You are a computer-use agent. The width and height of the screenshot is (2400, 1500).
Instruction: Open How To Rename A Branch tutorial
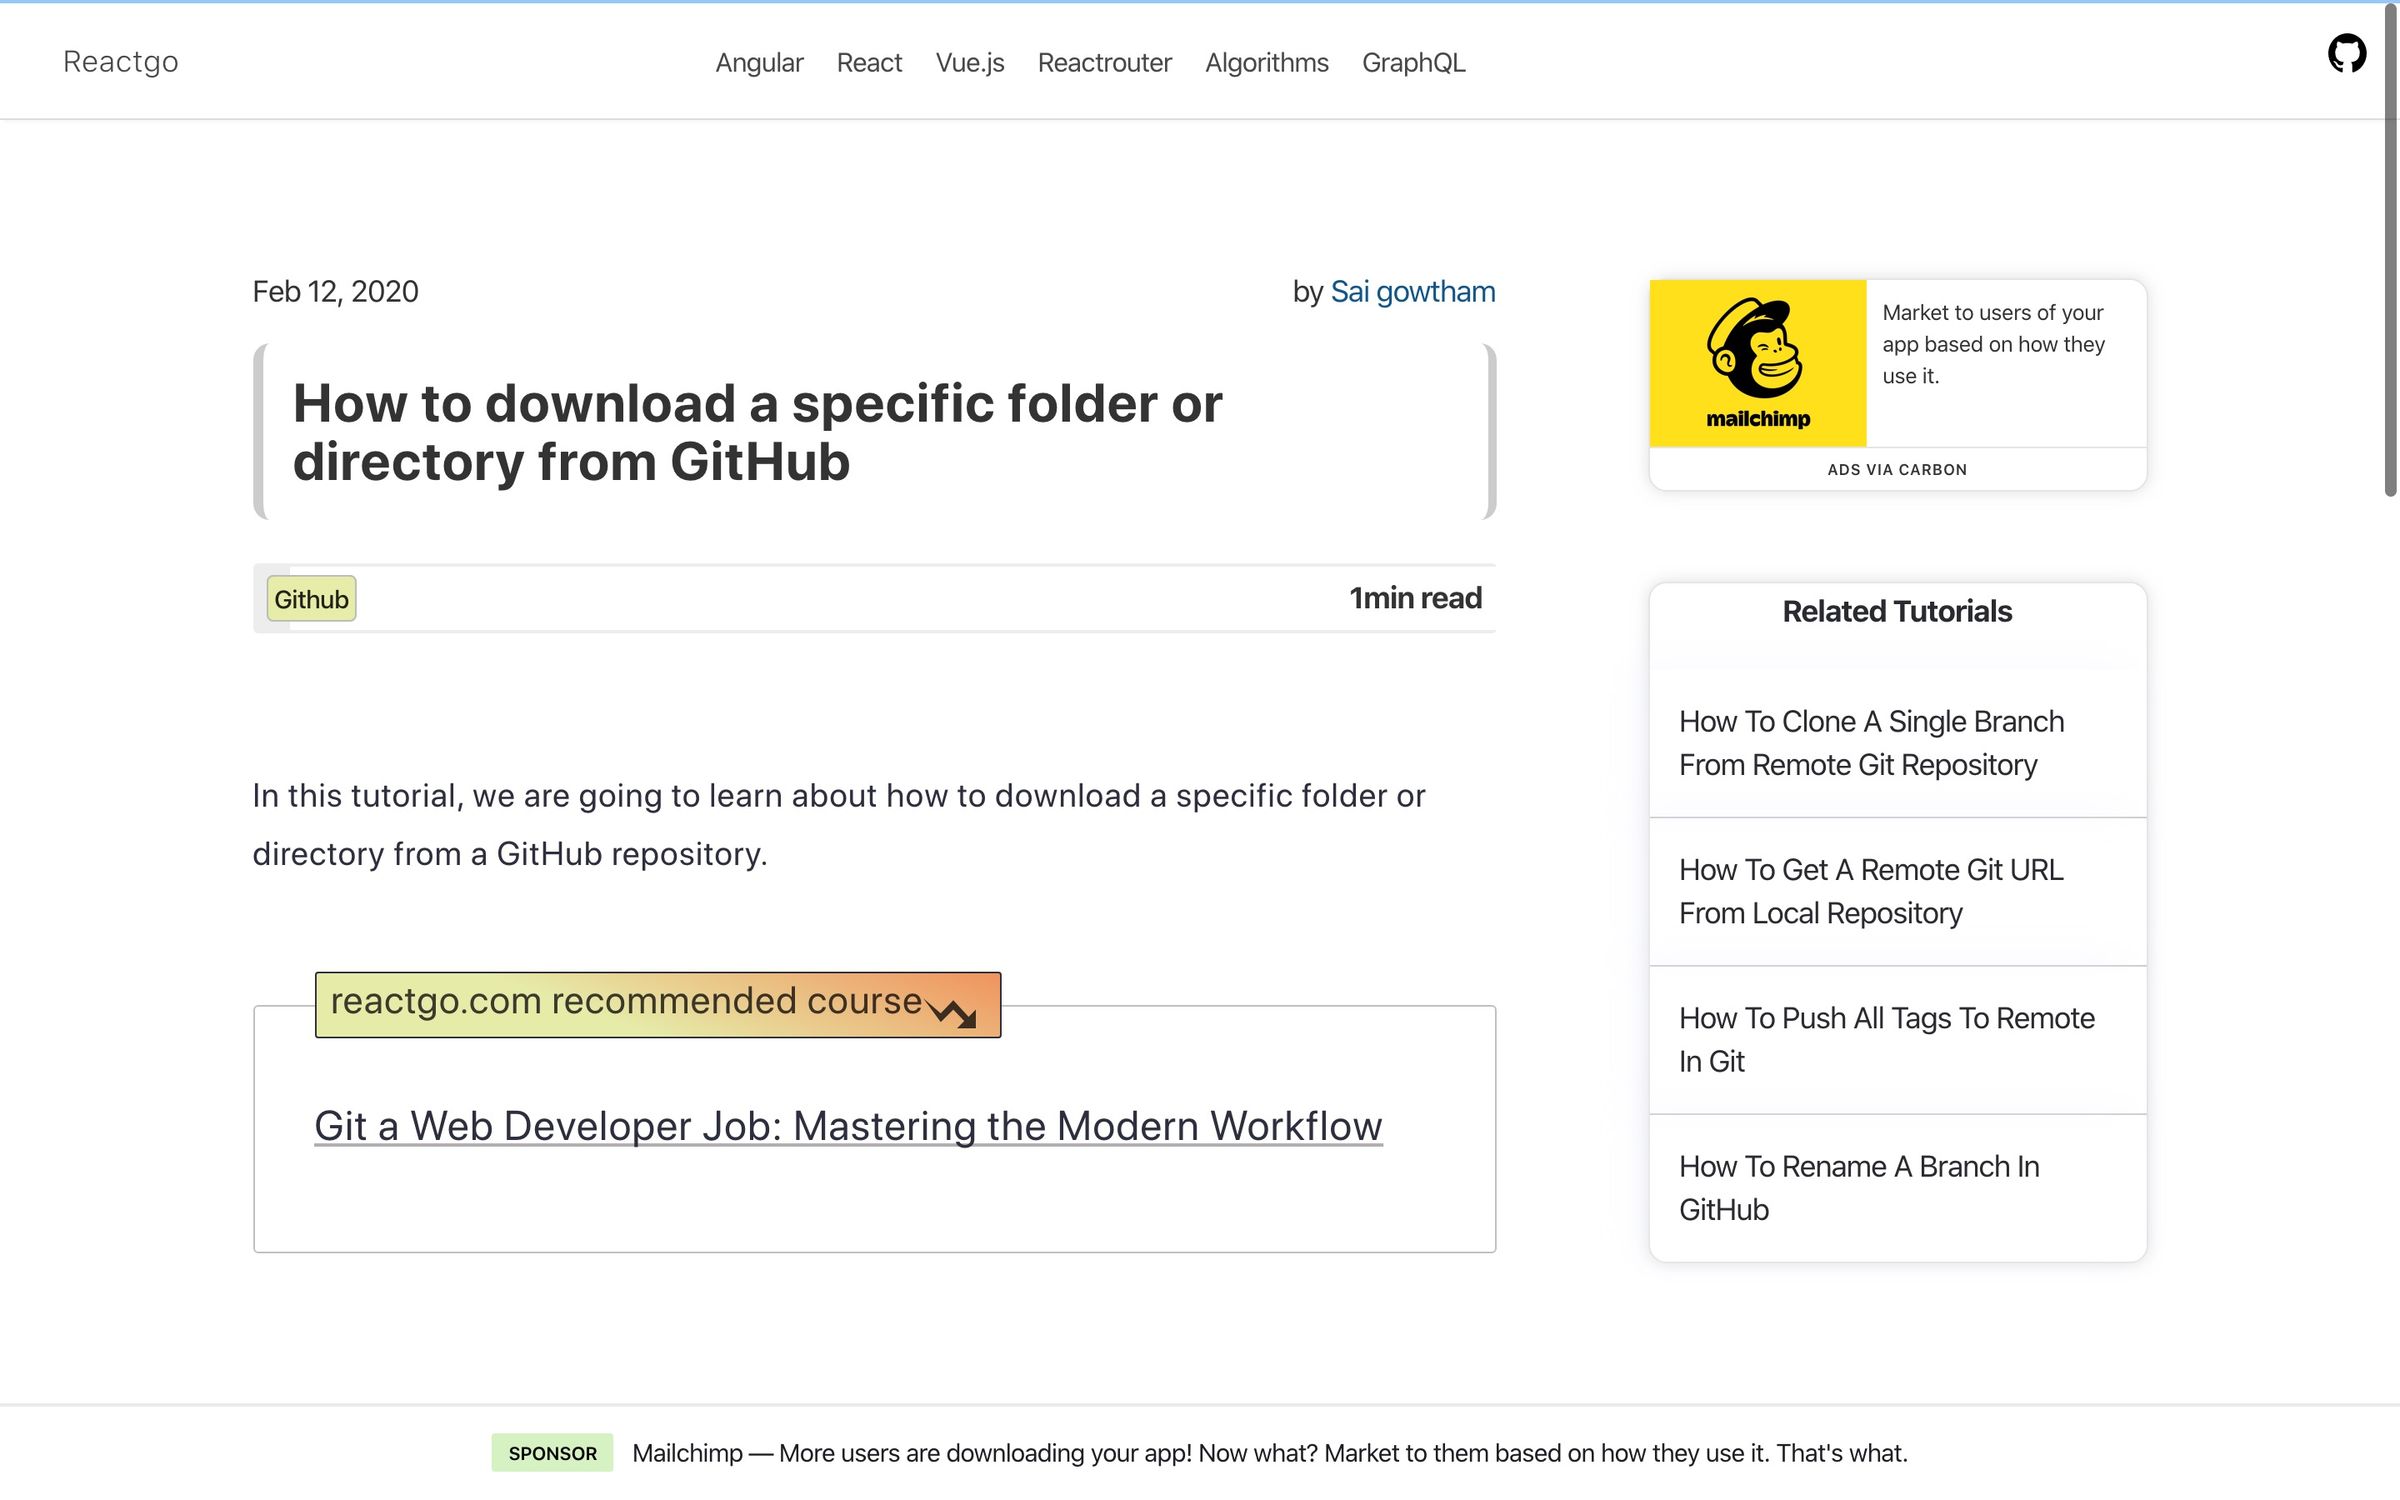1859,1187
